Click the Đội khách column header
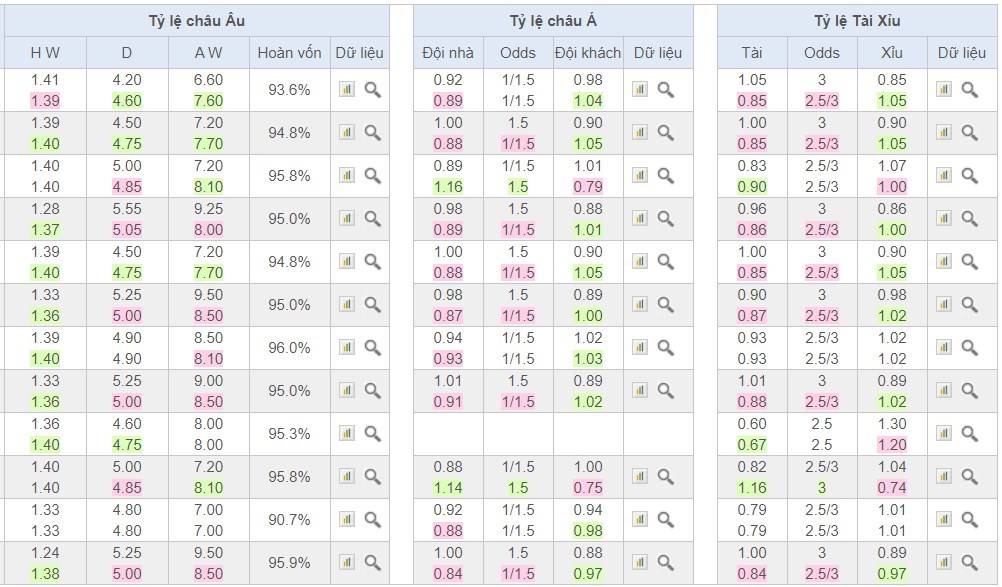 point(588,53)
